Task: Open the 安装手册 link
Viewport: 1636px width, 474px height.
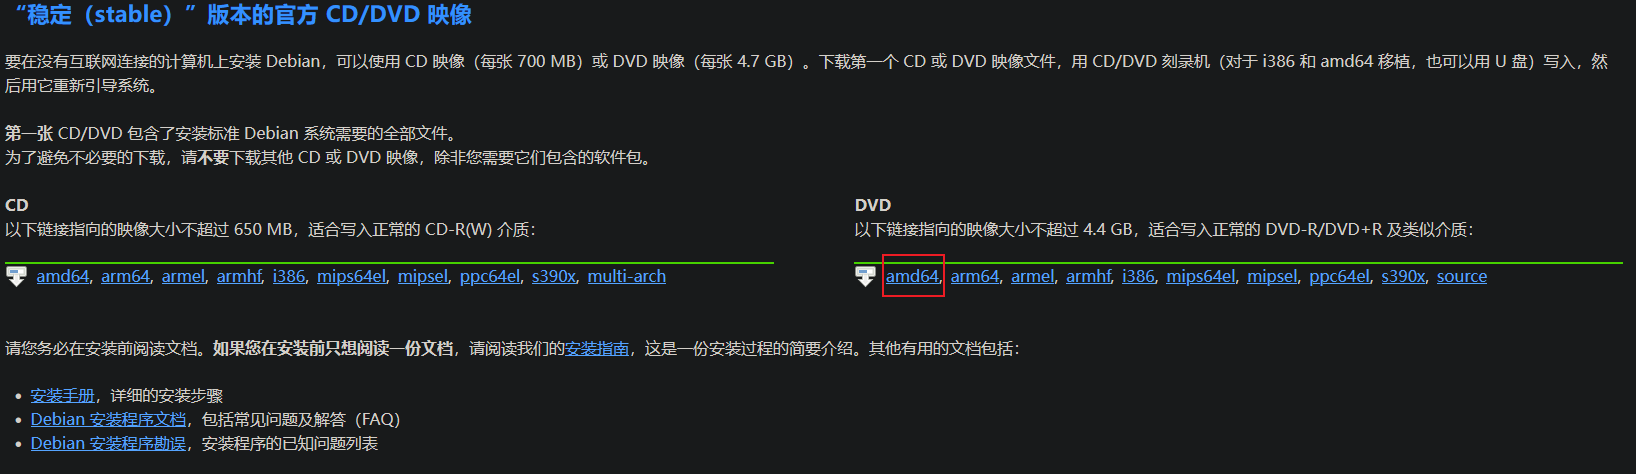Action: coord(62,396)
